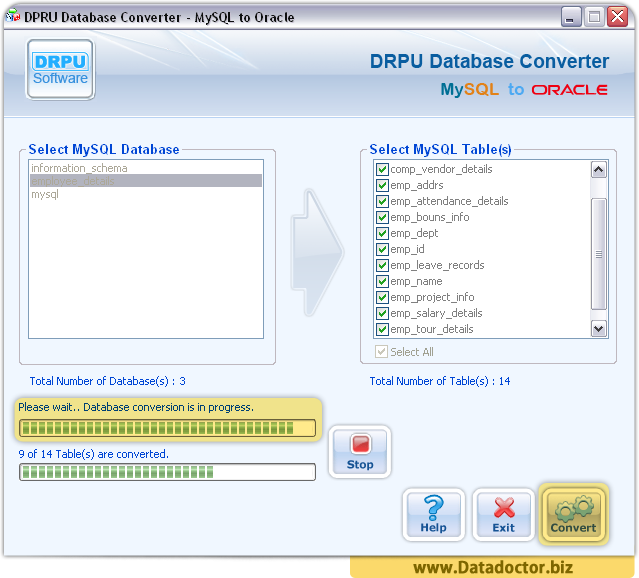The image size is (639, 578).
Task: Click table list scroll up arrow
Action: click(x=599, y=170)
